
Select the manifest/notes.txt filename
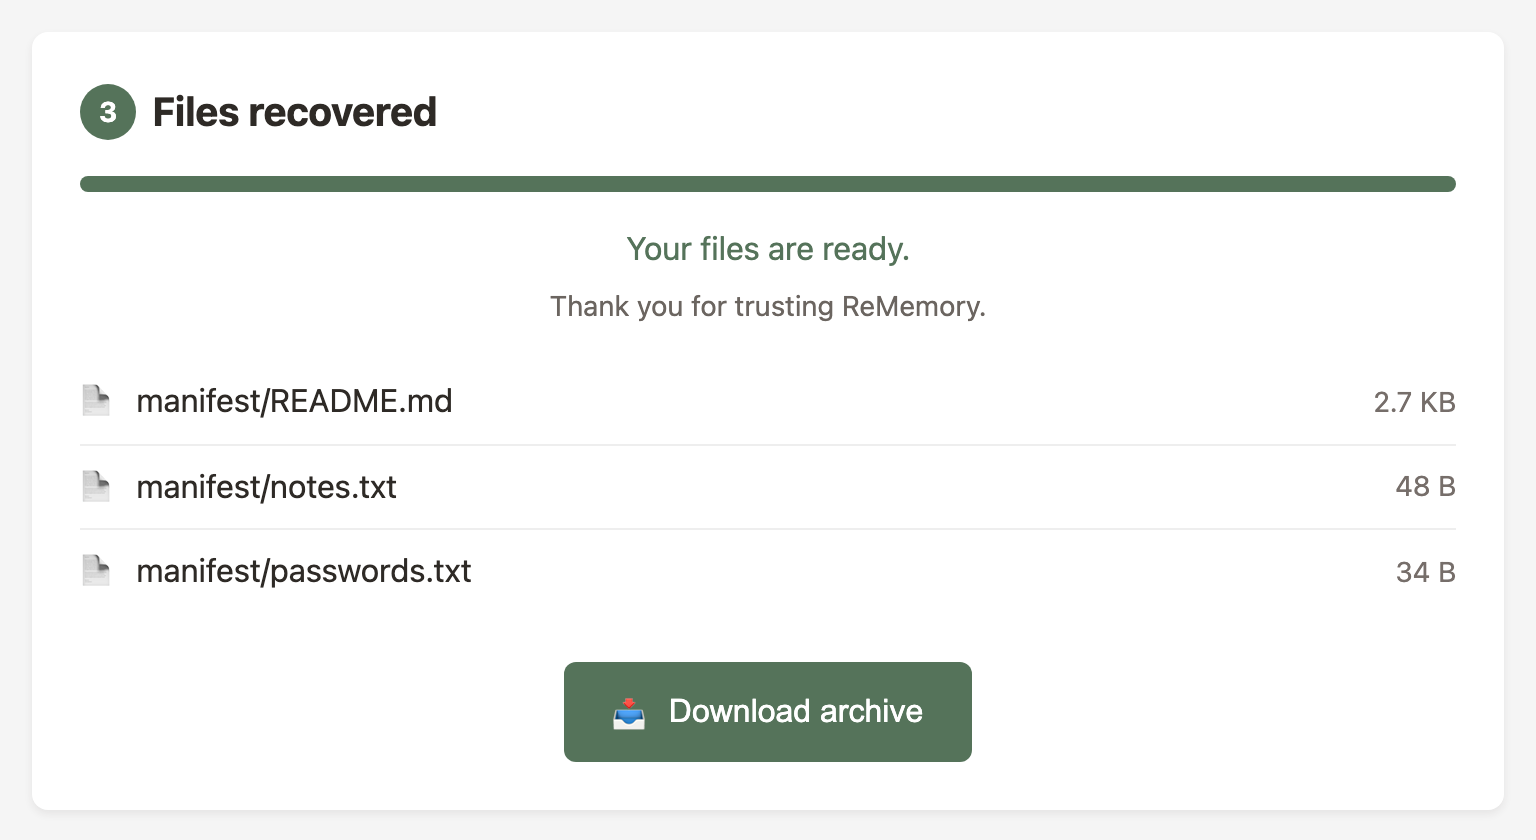click(x=266, y=486)
